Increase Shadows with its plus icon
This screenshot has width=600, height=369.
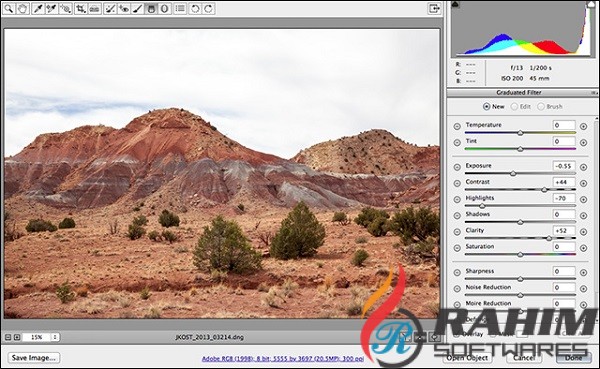tap(583, 216)
